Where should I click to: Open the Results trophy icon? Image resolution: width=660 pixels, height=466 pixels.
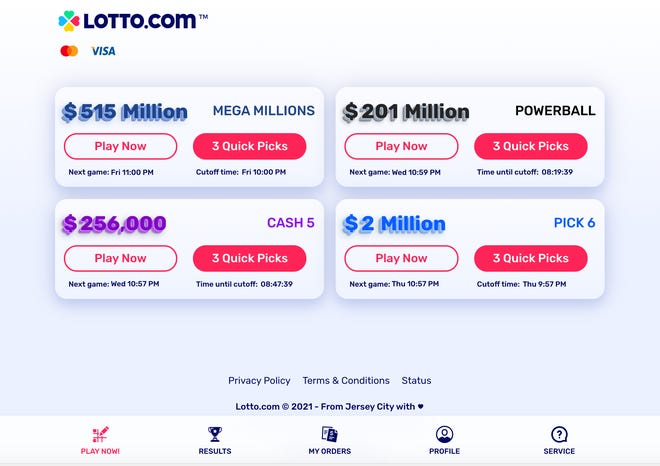pyautogui.click(x=214, y=434)
